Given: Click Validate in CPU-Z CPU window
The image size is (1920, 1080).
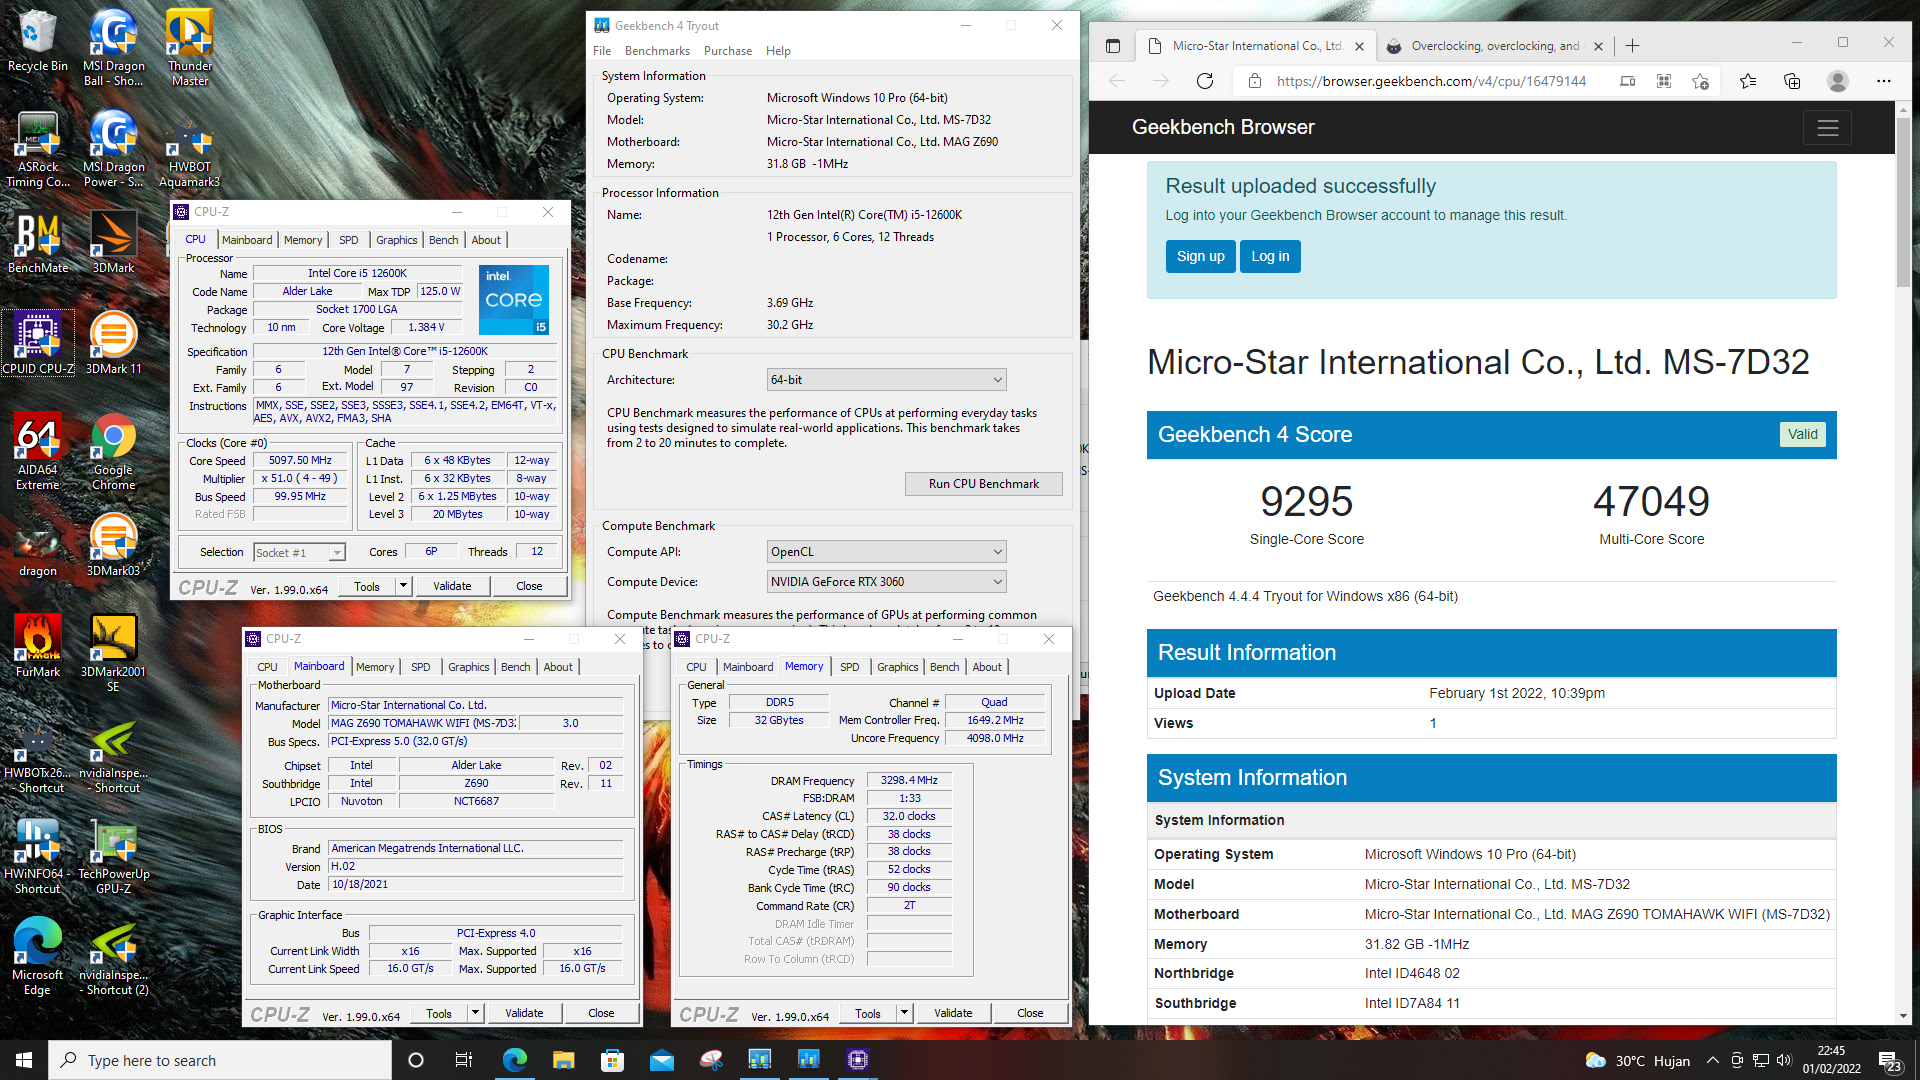Looking at the screenshot, I should (452, 586).
